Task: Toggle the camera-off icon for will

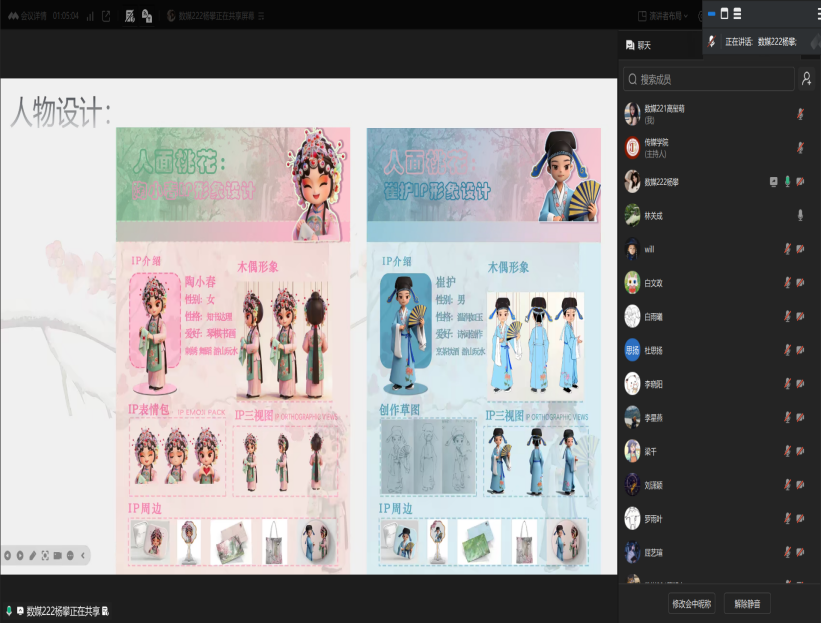Action: point(800,249)
